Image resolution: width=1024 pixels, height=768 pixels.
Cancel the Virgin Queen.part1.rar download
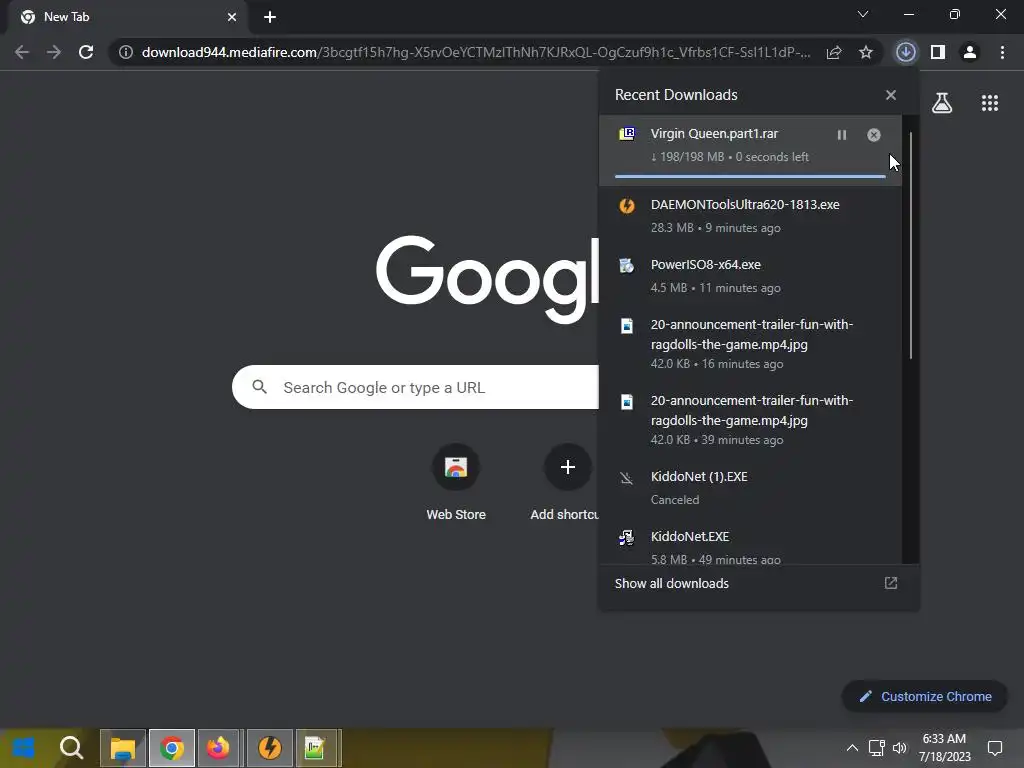point(874,135)
